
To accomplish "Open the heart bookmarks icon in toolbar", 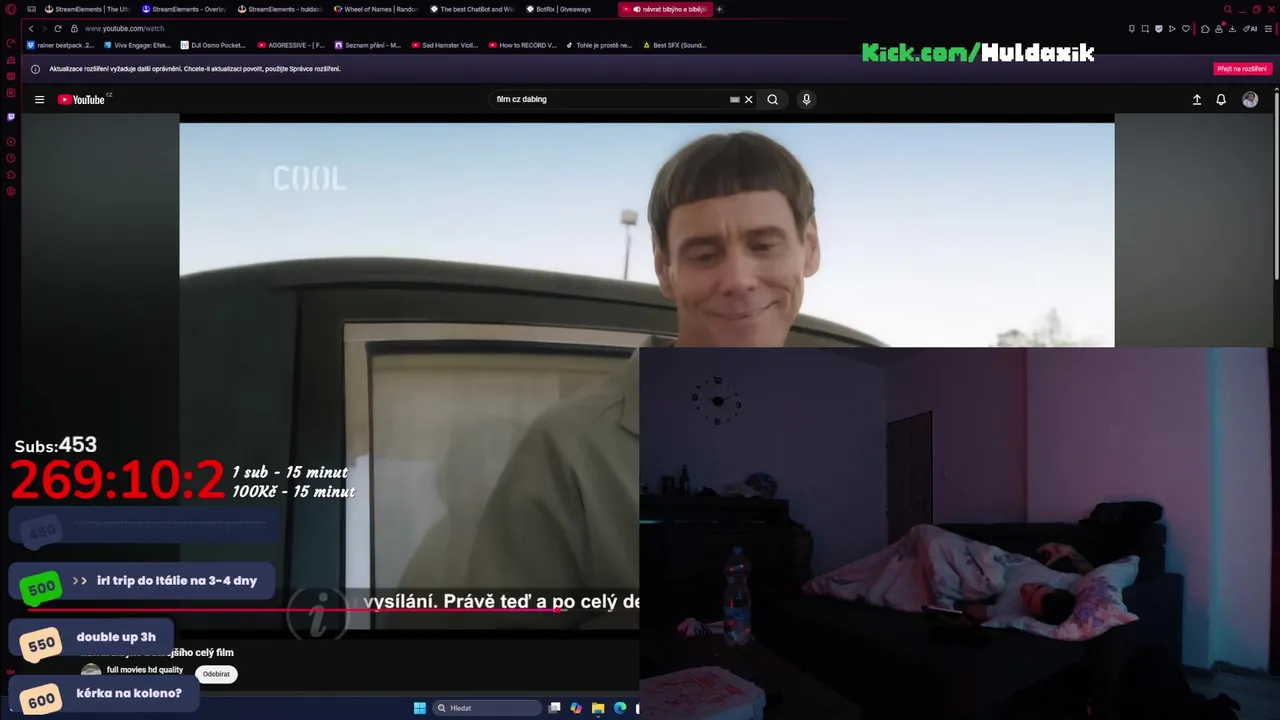I will pyautogui.click(x=1187, y=28).
